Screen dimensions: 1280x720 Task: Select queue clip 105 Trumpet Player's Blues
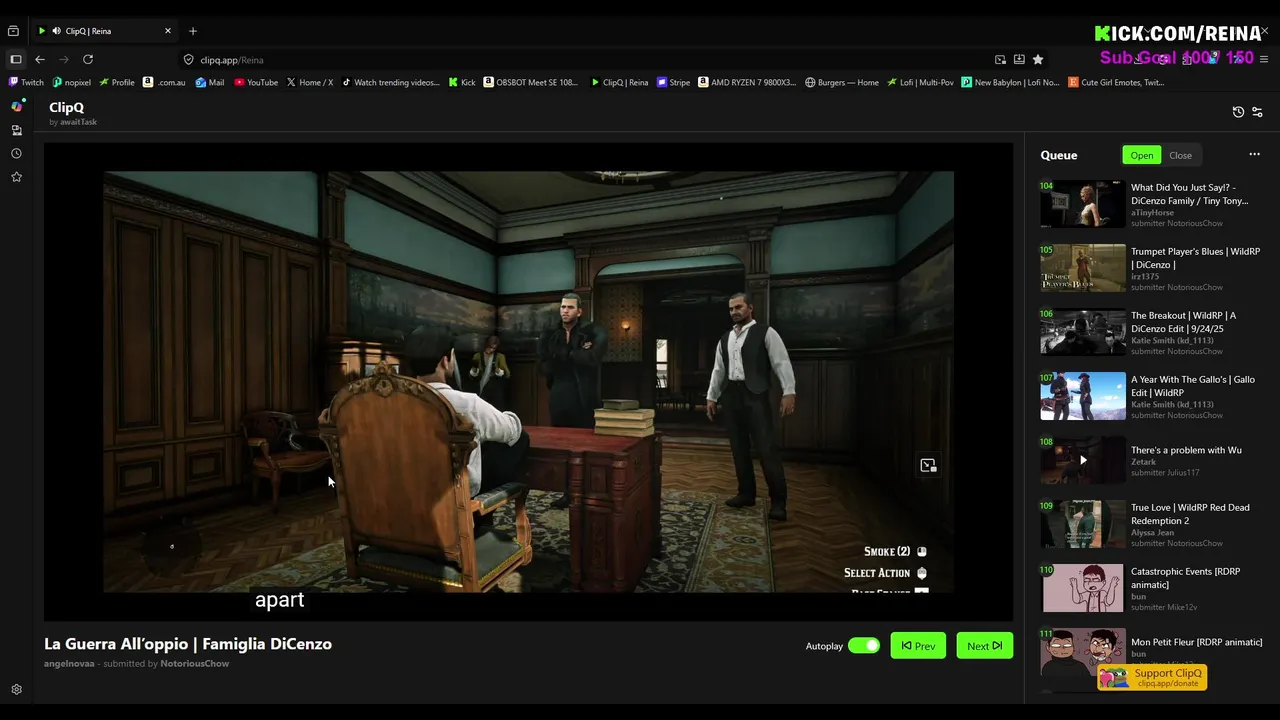click(1151, 268)
